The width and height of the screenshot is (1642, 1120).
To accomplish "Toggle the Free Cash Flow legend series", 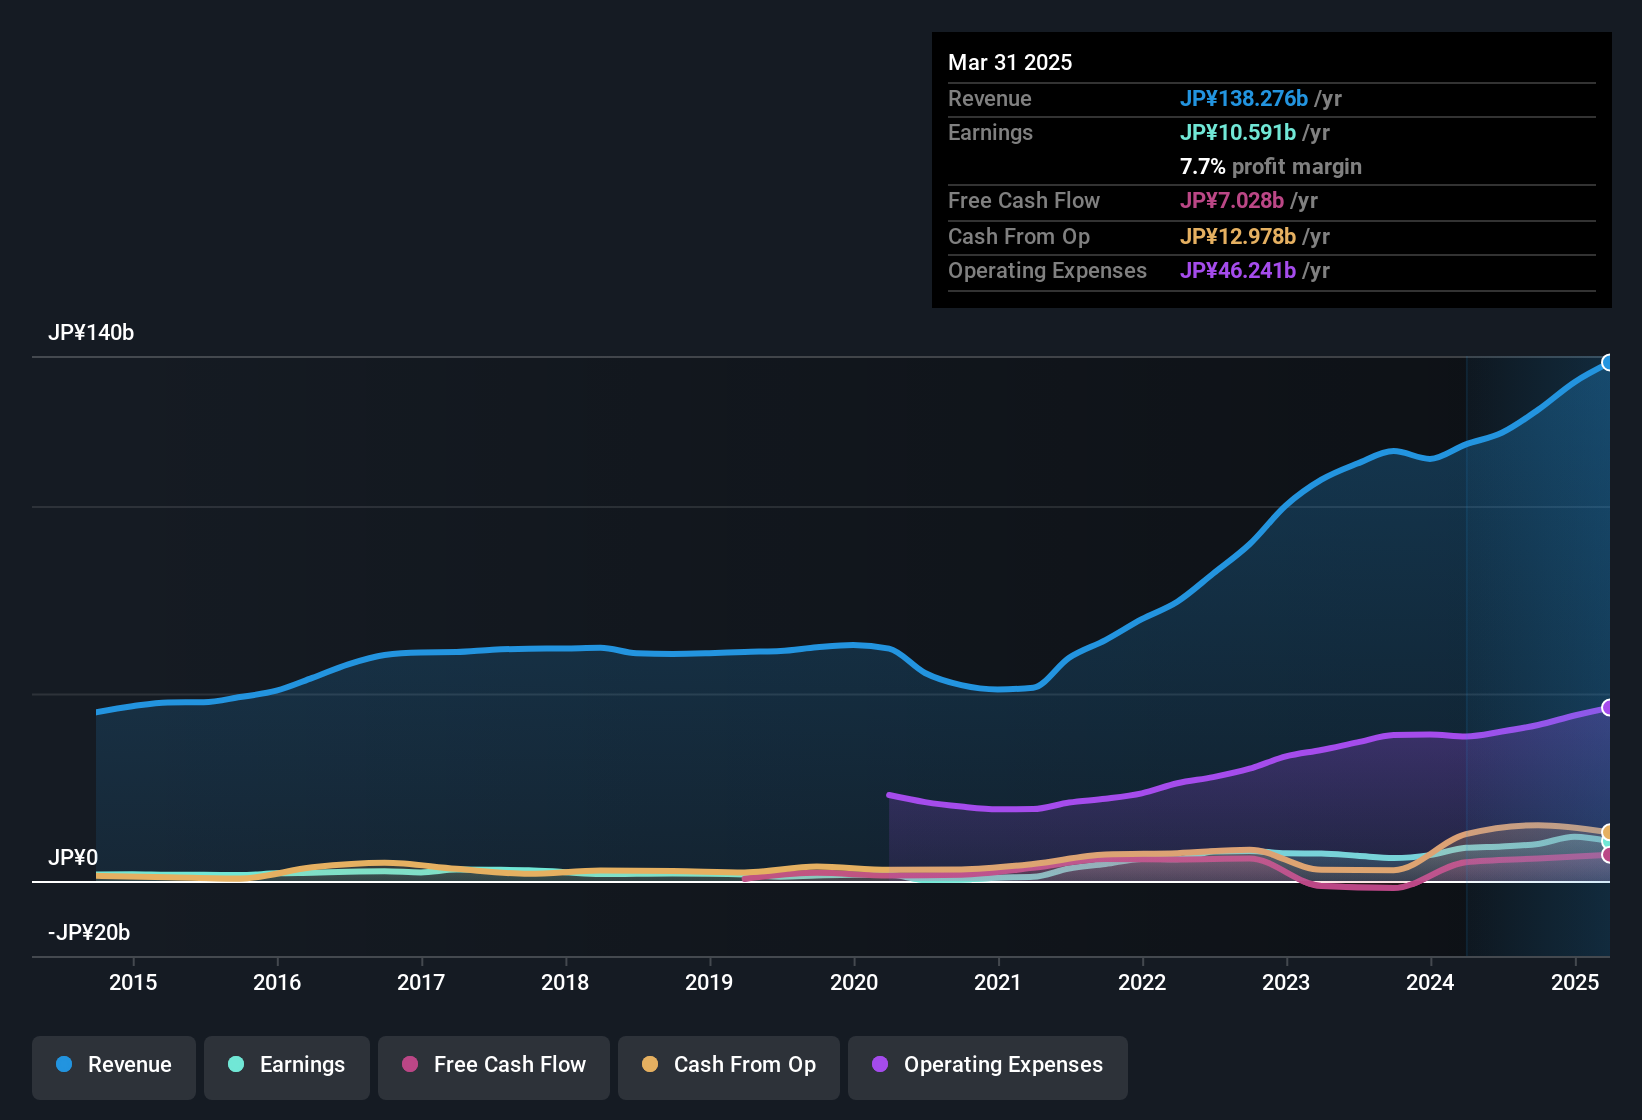I will pyautogui.click(x=494, y=1065).
